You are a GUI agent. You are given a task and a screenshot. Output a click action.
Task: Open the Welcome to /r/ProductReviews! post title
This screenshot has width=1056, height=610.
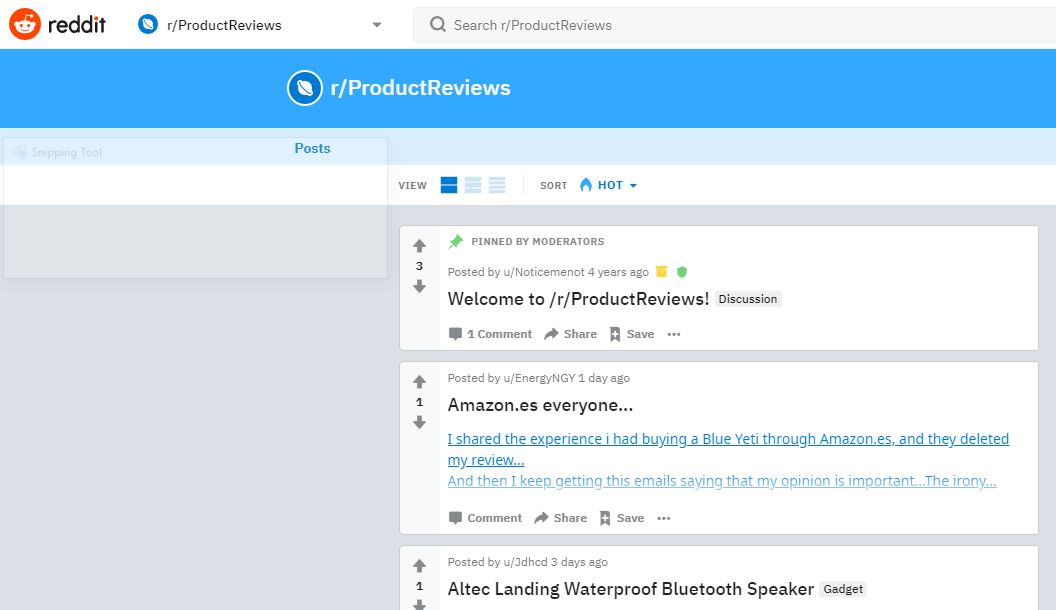click(x=579, y=299)
